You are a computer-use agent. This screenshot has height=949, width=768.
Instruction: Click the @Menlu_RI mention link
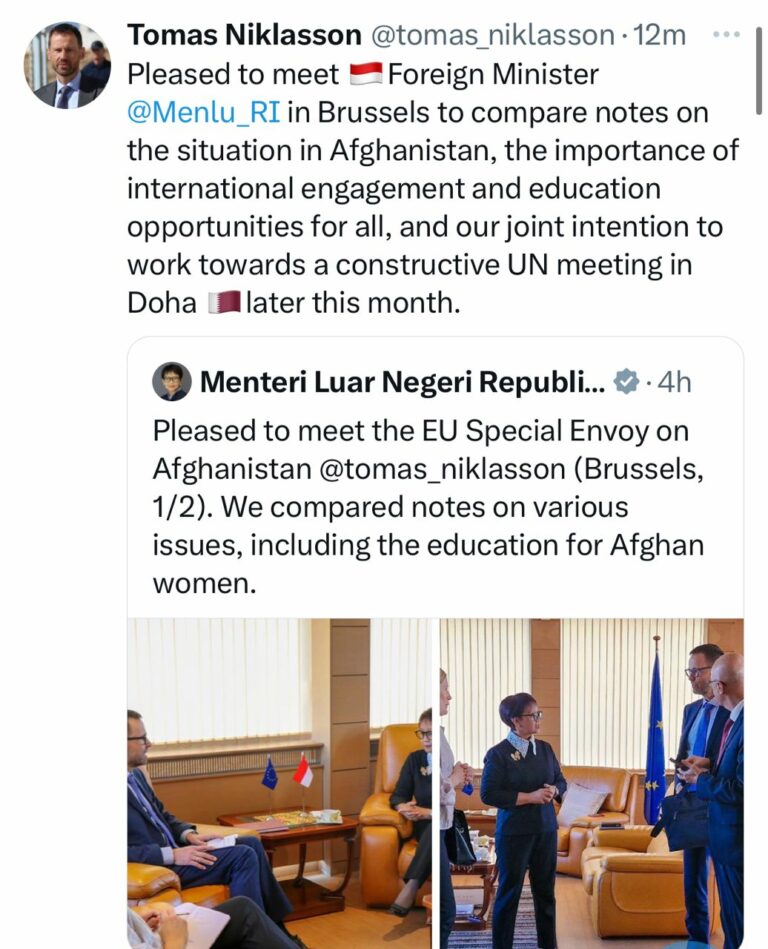click(x=204, y=113)
